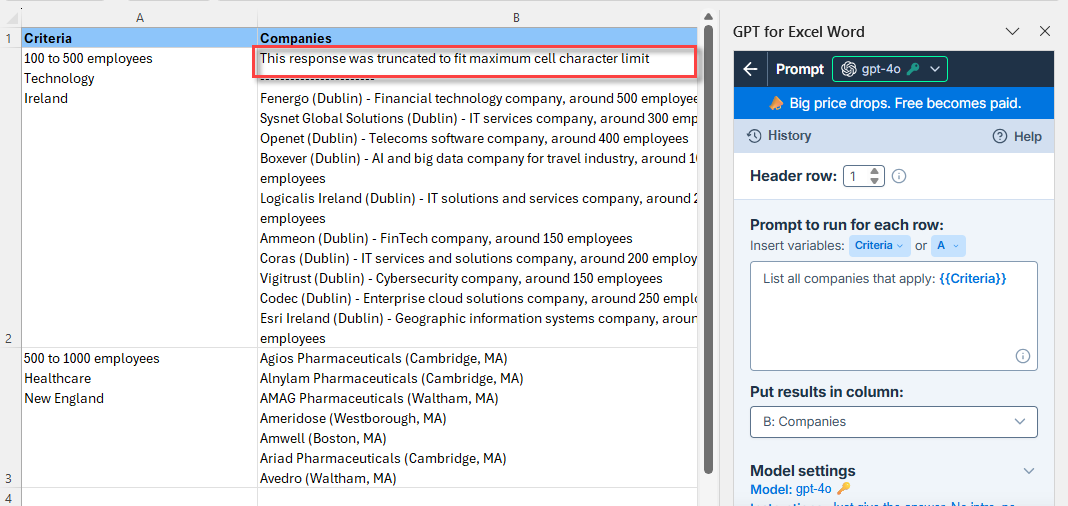Open the Help link

(x=1017, y=136)
